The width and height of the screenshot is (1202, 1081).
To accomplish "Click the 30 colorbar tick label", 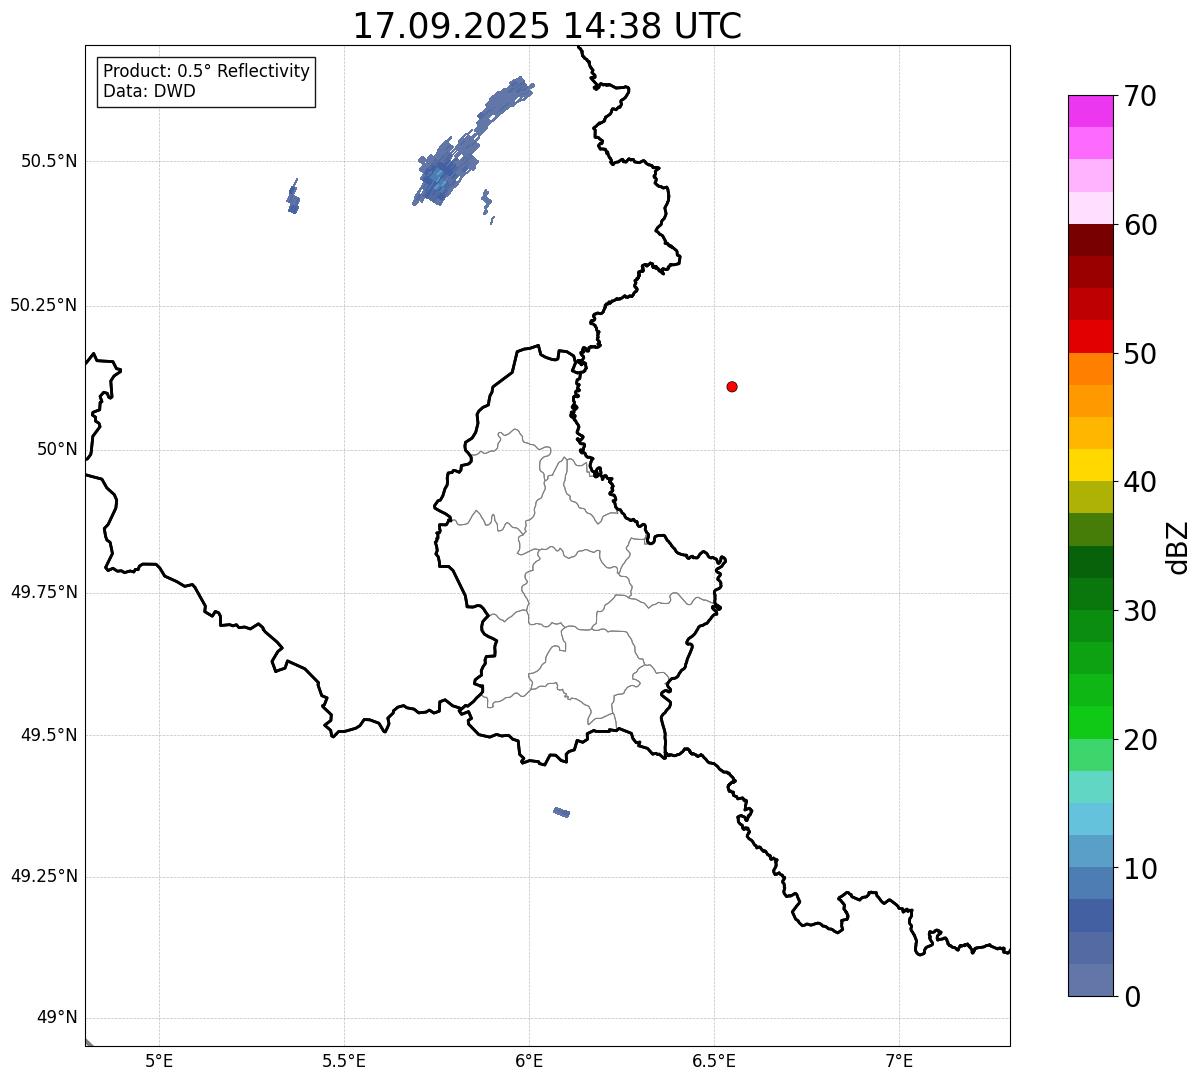I will coord(1140,611).
